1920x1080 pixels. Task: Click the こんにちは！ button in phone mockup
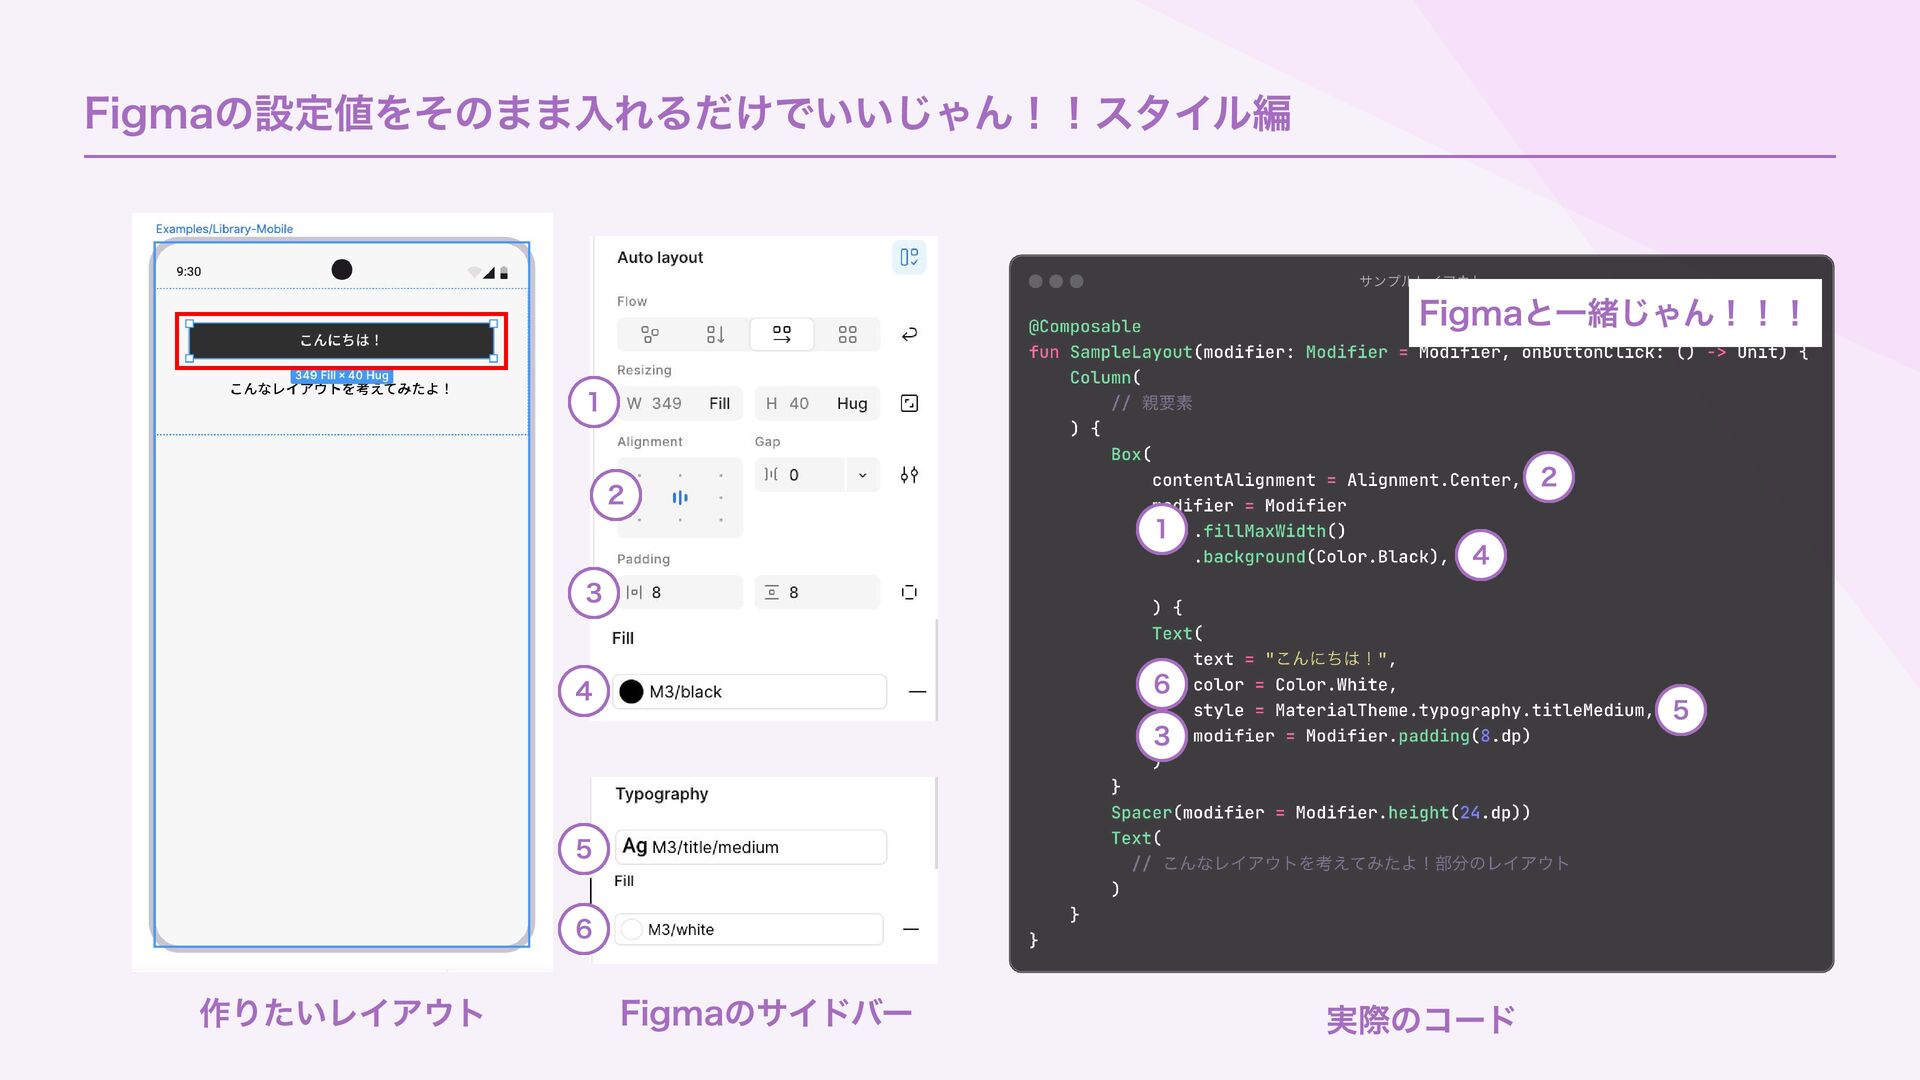click(x=341, y=340)
